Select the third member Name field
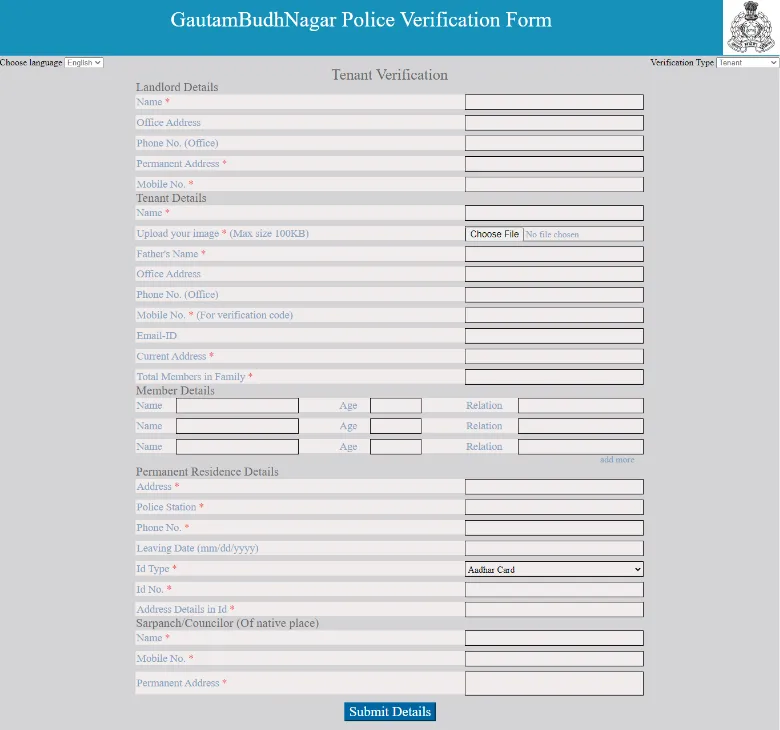The width and height of the screenshot is (780, 730). (237, 447)
